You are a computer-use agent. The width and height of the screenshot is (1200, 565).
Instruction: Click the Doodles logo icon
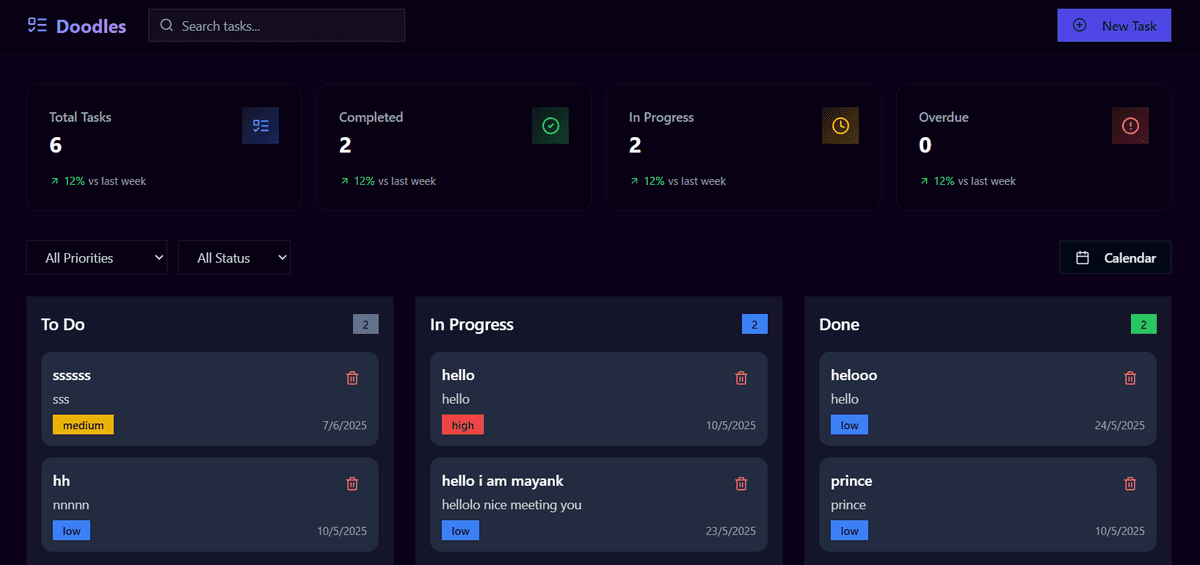pos(37,26)
